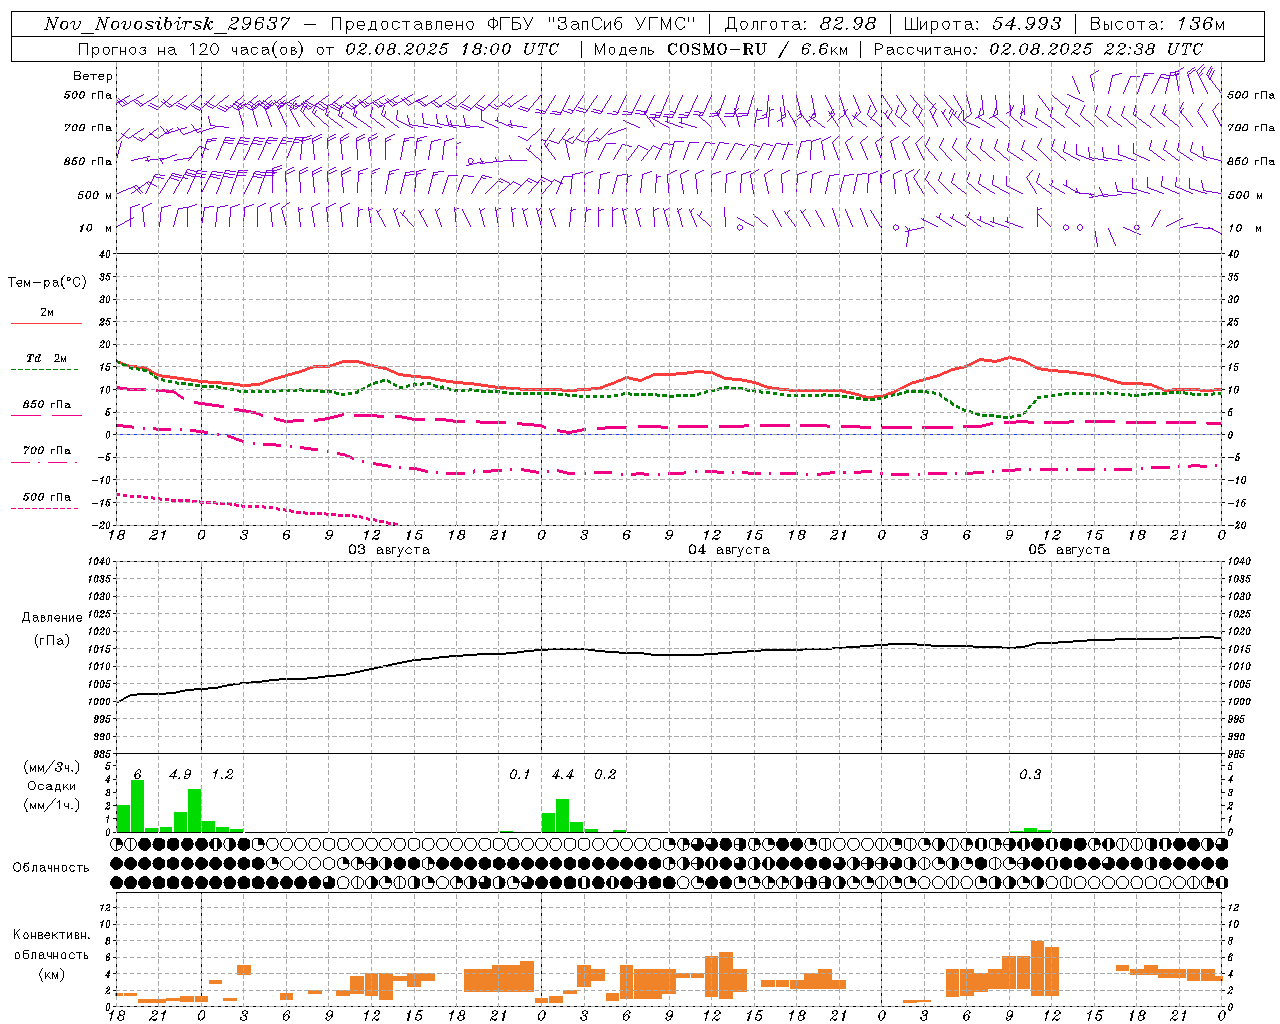Image resolution: width=1280 pixels, height=1024 pixels.
Task: Click the (мм/3ч.) unit label
Action: point(51,768)
